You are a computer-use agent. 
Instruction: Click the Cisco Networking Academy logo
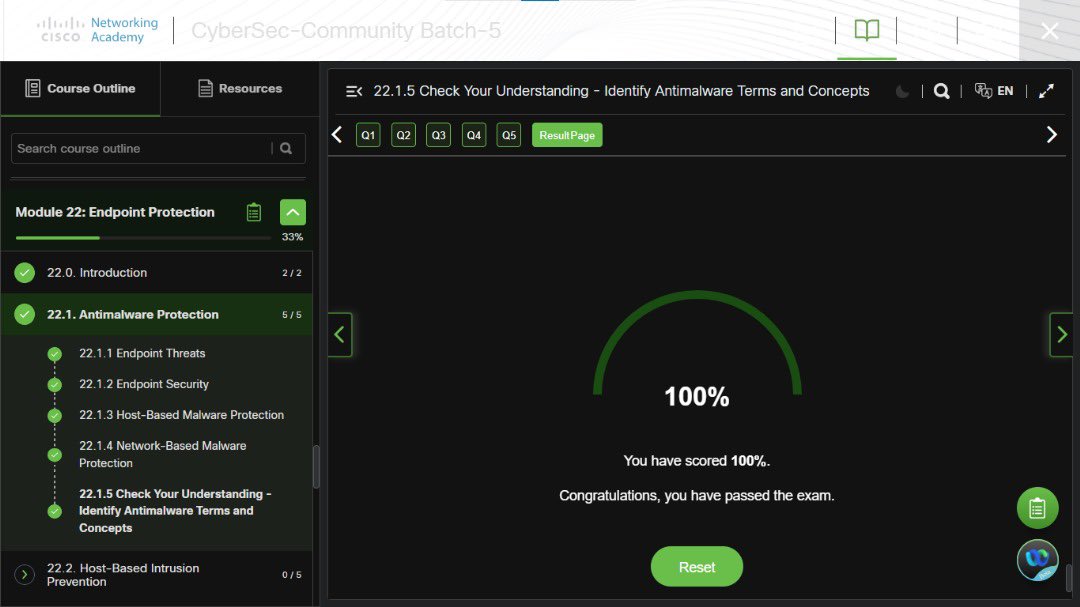(98, 30)
